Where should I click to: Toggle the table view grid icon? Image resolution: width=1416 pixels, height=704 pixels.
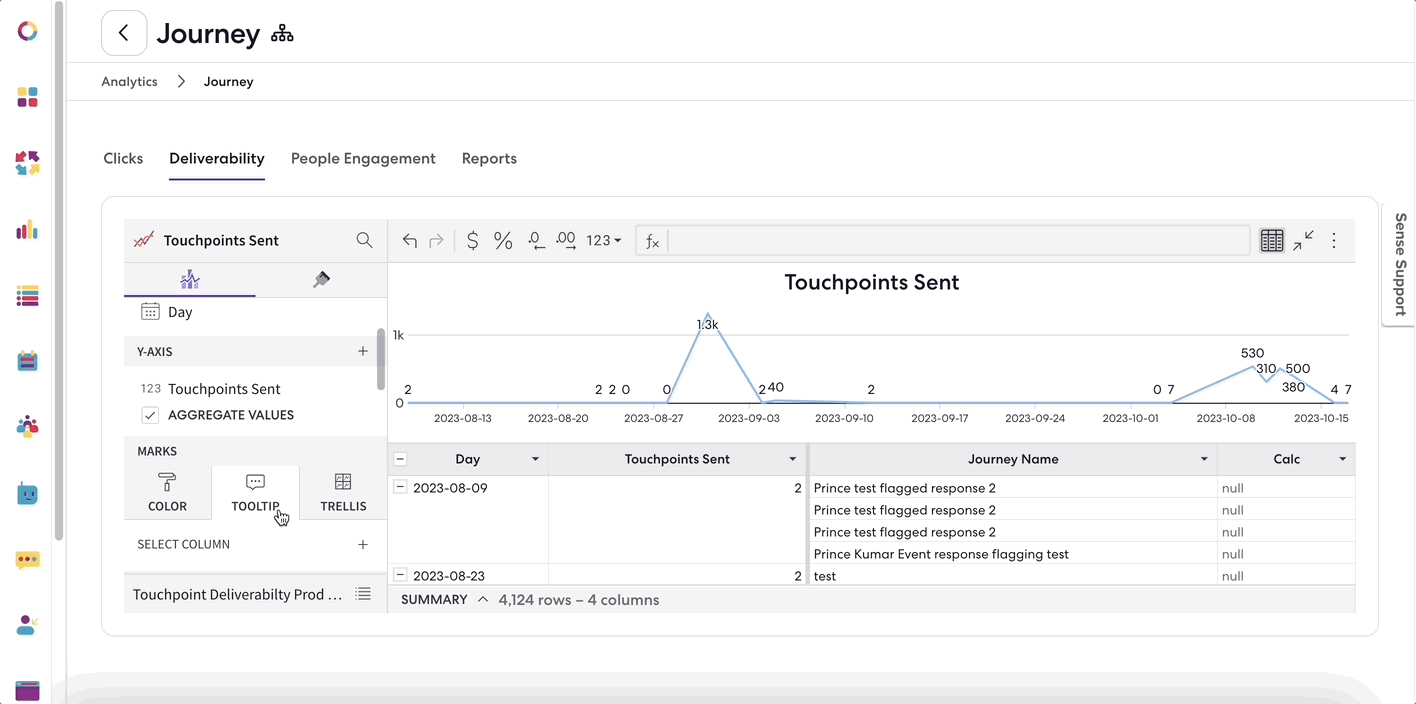(x=1272, y=240)
